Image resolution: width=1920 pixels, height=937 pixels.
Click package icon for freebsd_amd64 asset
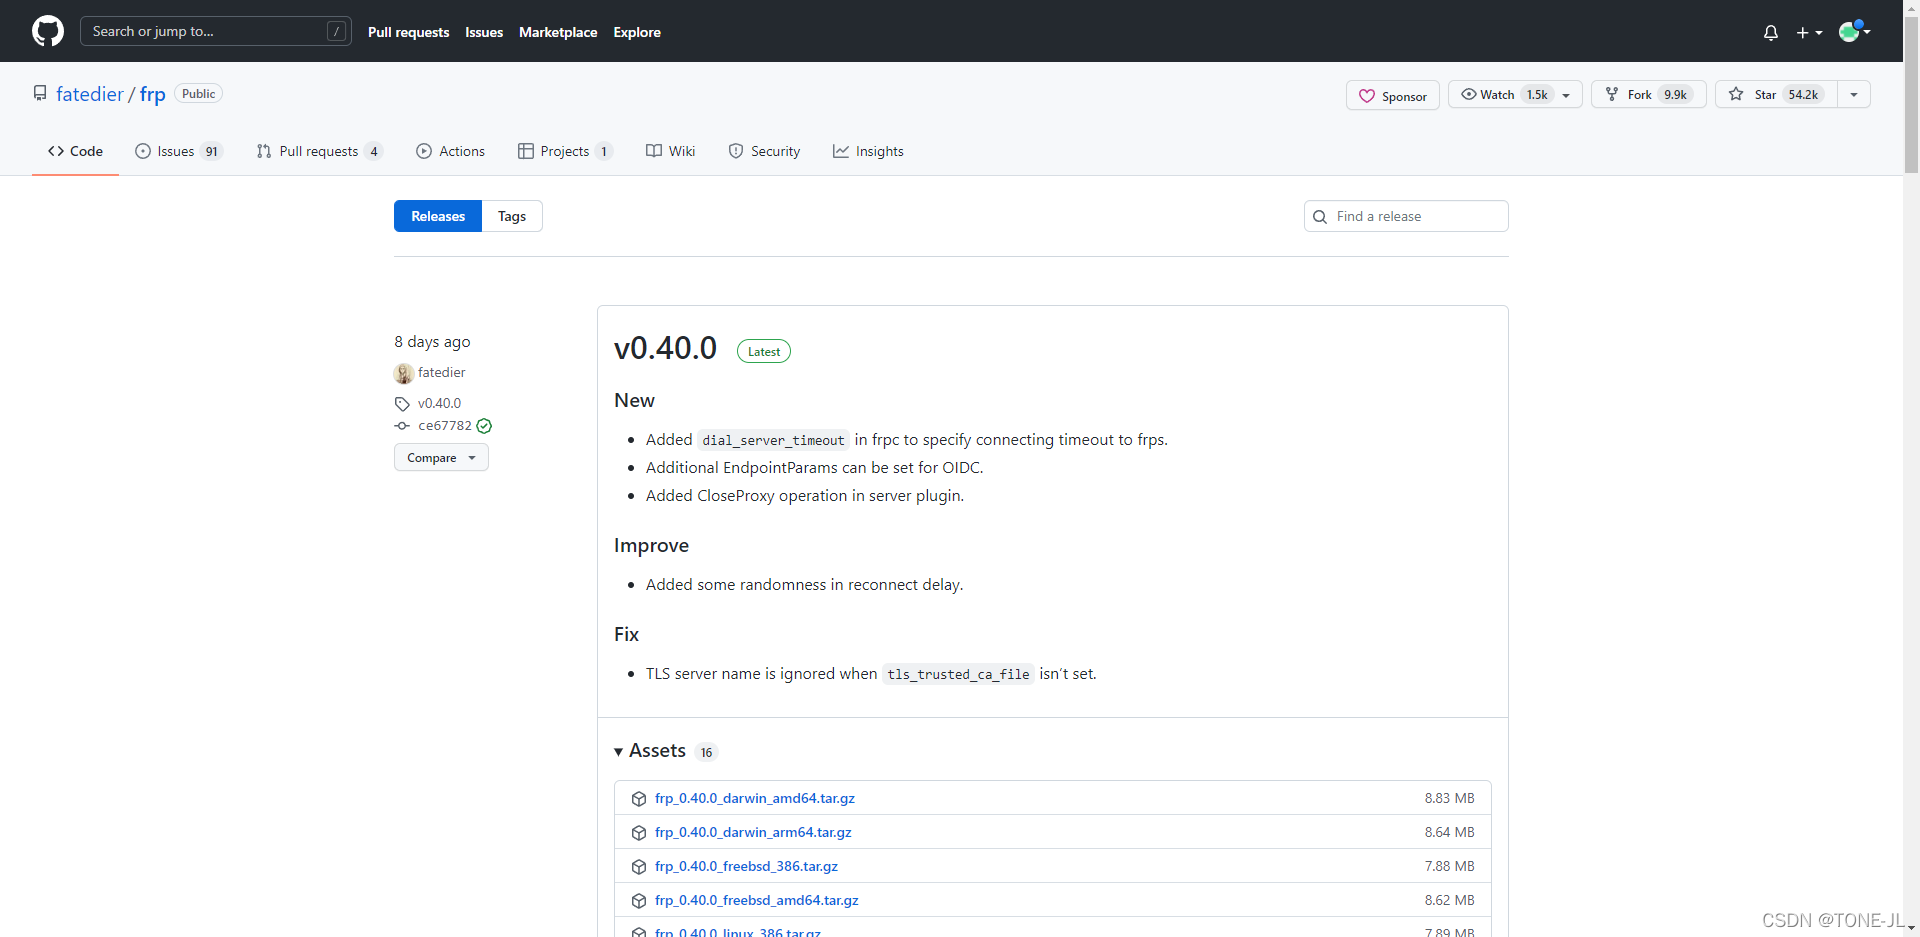639,901
